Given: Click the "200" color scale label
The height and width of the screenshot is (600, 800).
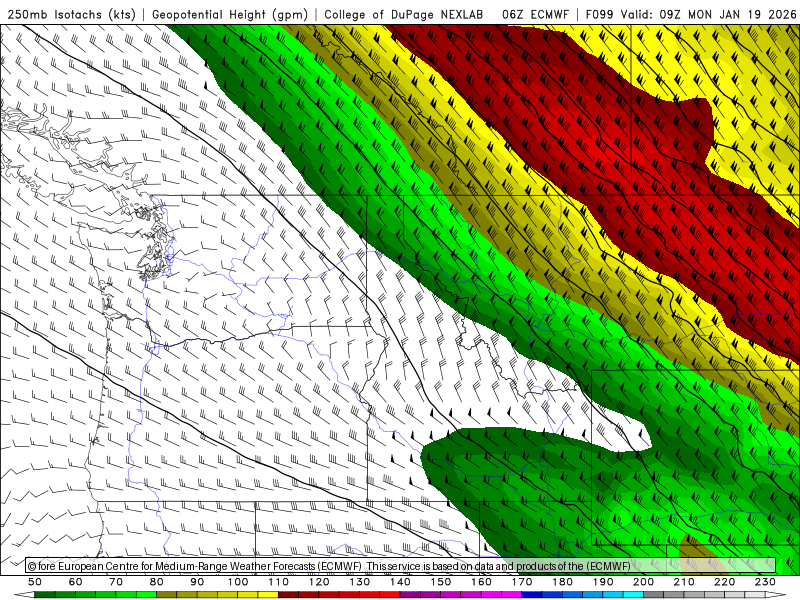Looking at the screenshot, I should click(644, 582).
